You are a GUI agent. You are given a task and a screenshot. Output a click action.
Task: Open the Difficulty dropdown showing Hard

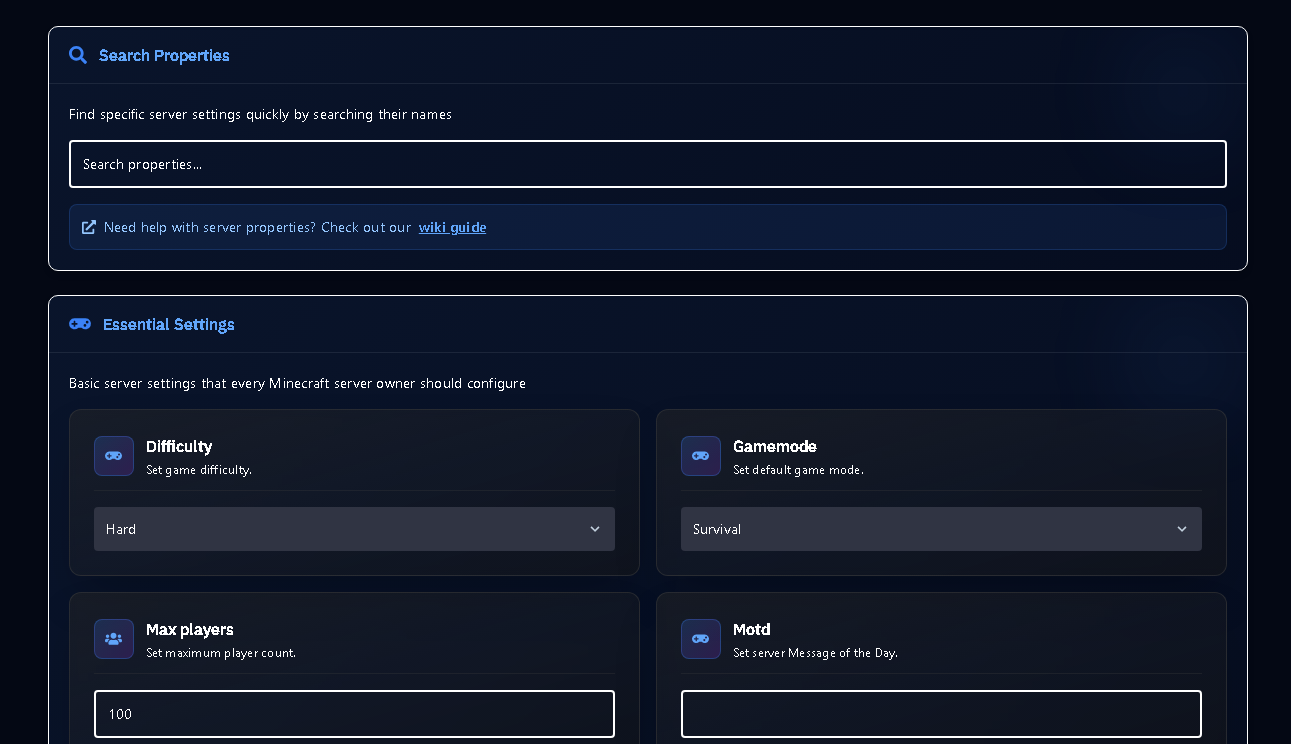click(354, 528)
